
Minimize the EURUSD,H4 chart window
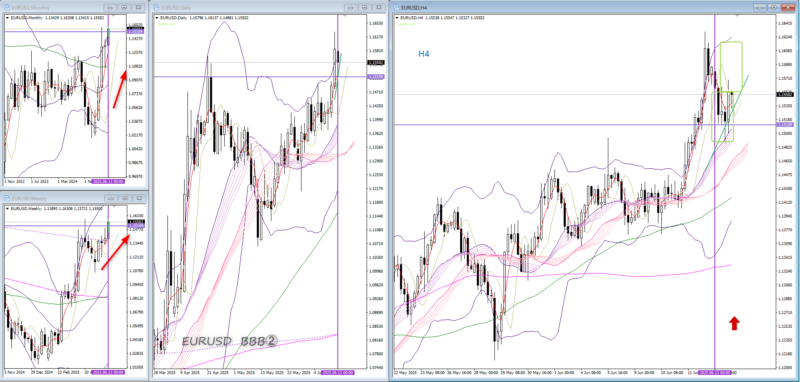tap(759, 8)
